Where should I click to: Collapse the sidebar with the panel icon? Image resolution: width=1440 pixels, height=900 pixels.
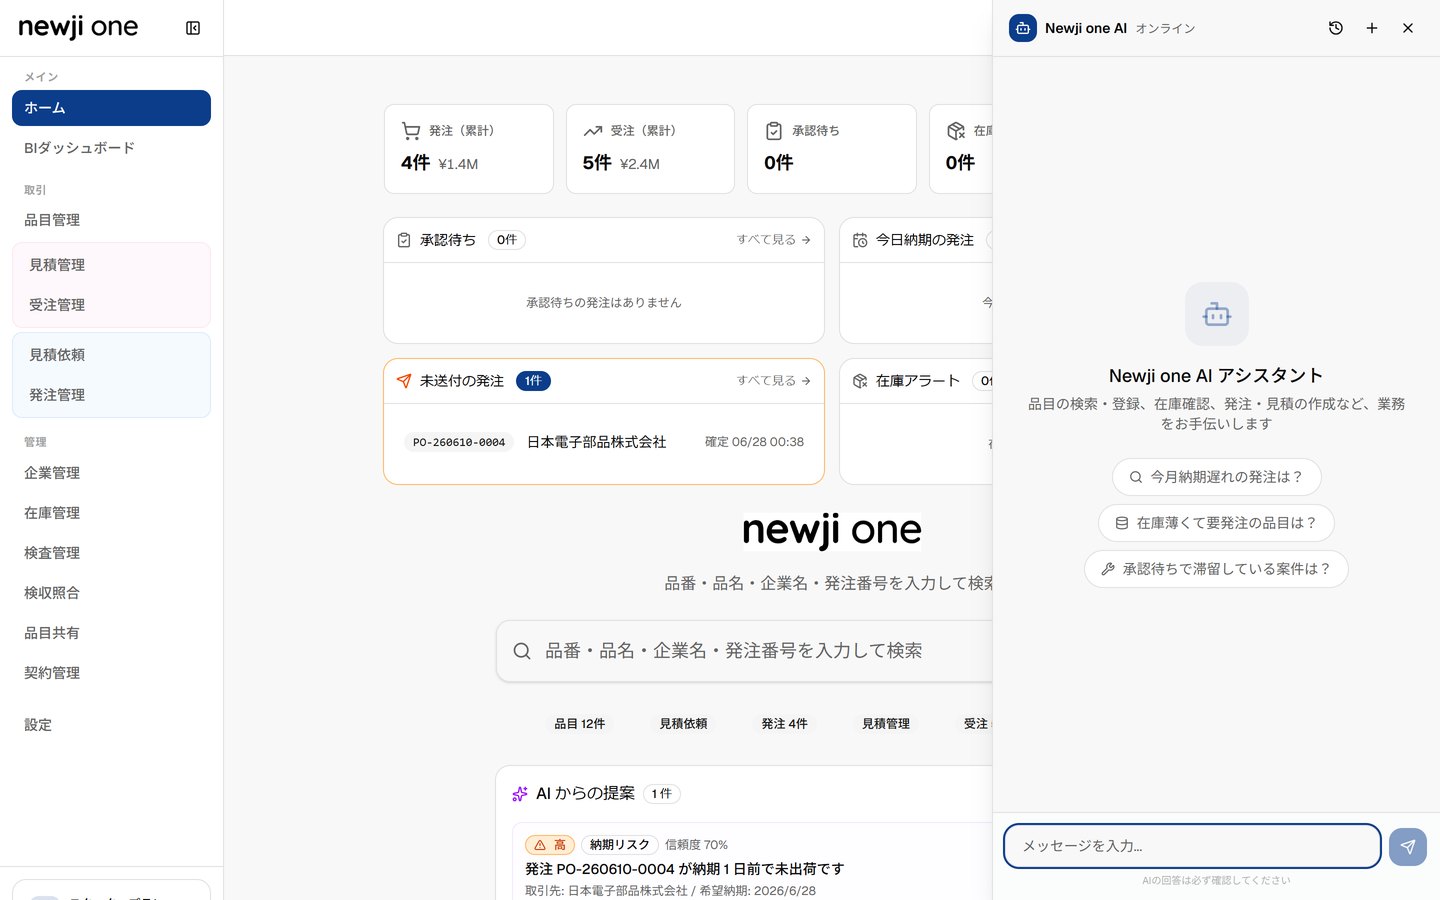(x=193, y=28)
